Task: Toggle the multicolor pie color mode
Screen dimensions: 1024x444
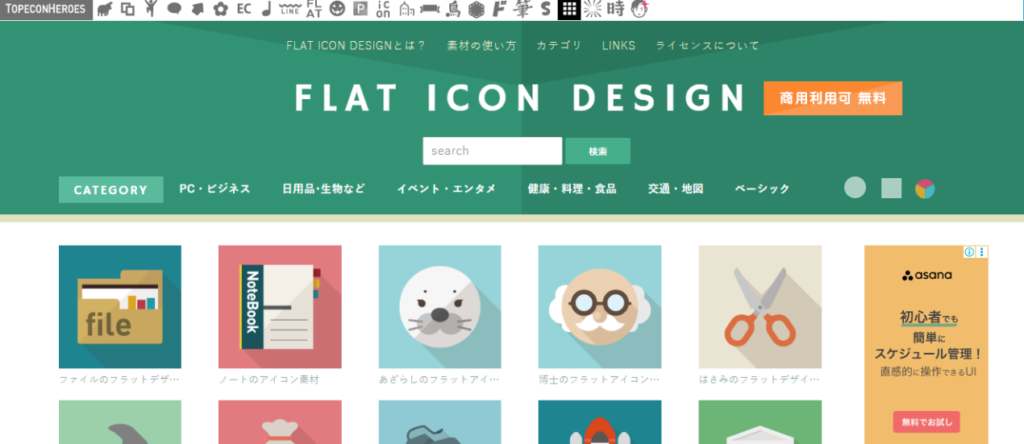Action: pyautogui.click(x=925, y=188)
